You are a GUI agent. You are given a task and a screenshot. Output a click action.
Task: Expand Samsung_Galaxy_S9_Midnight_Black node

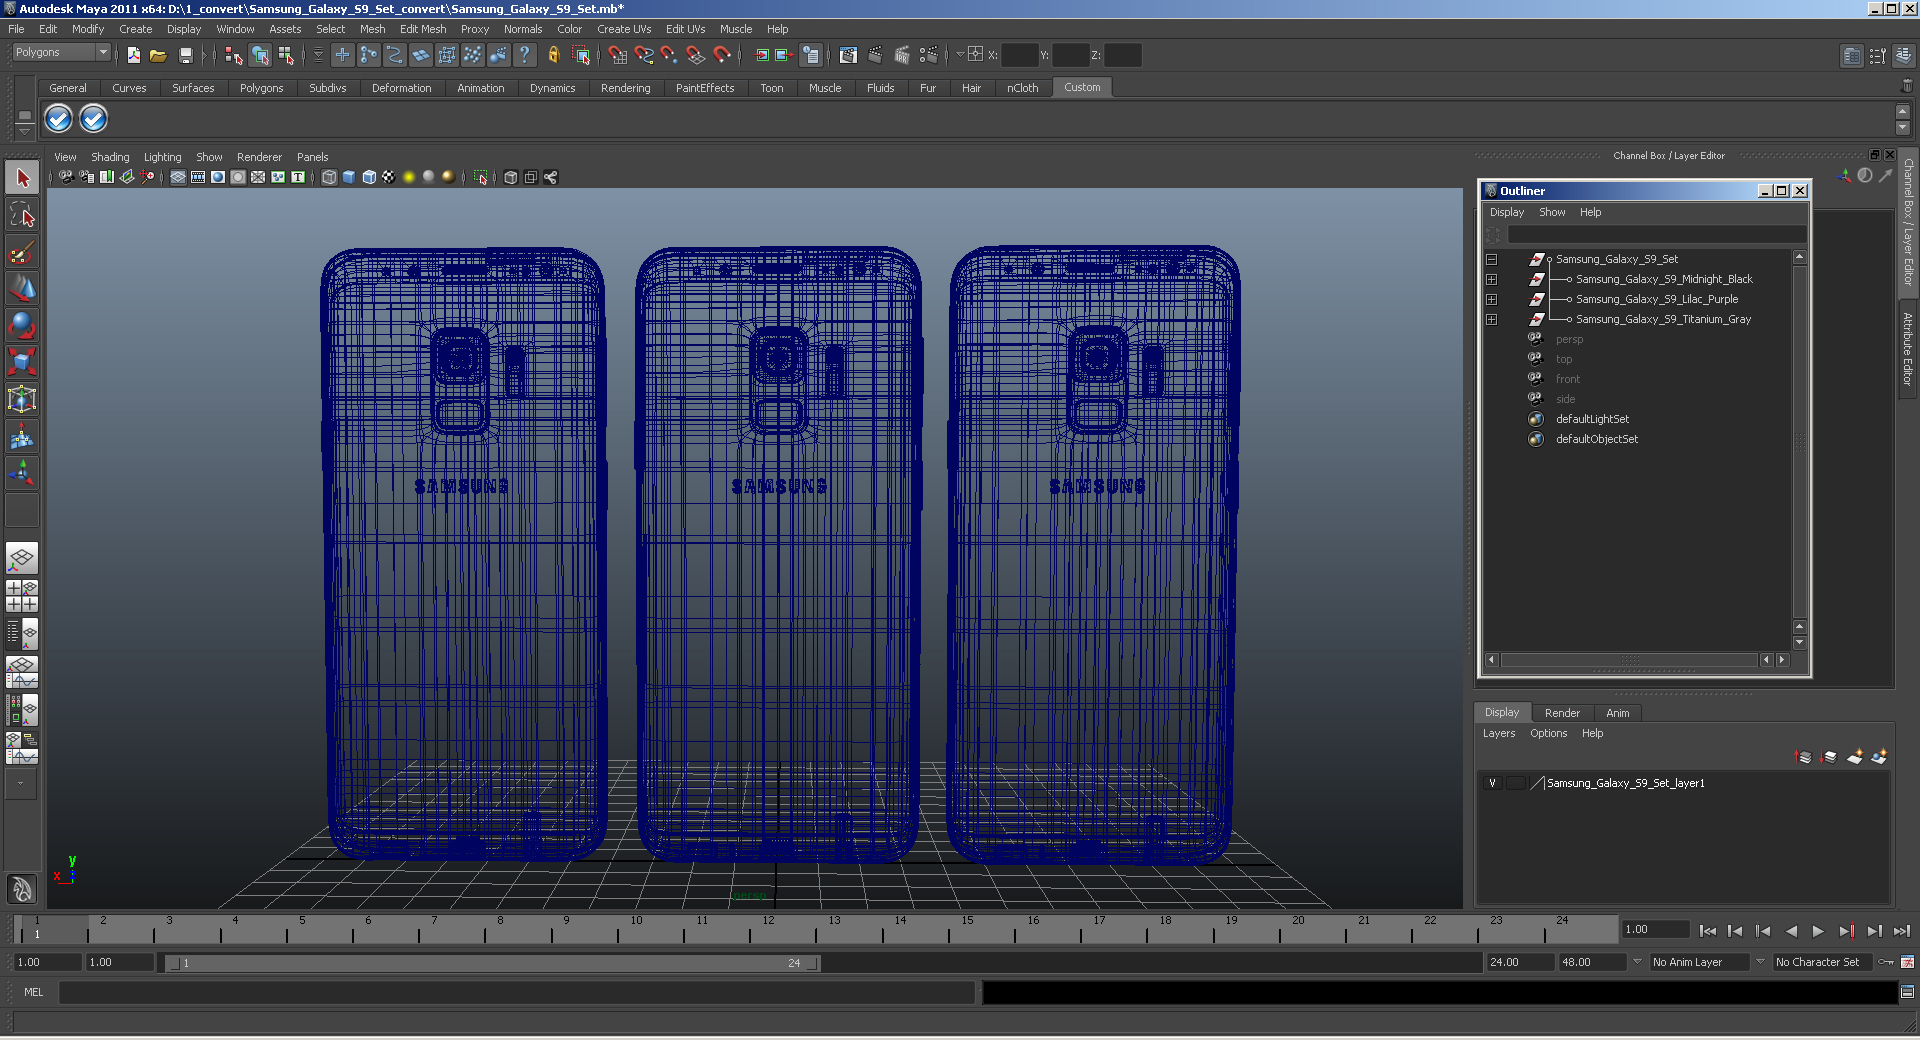1491,279
